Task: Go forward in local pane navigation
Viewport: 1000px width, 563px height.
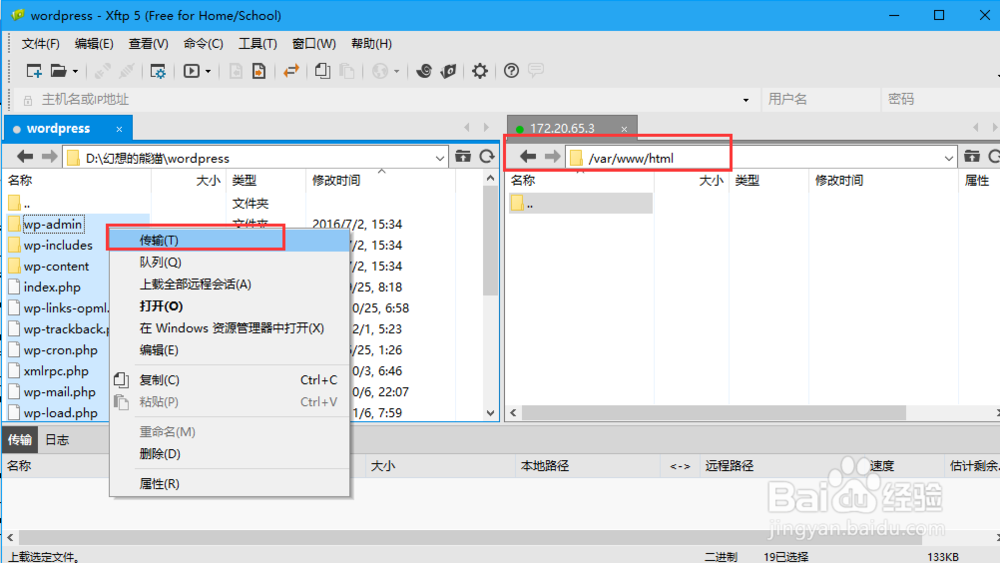Action: [49, 157]
